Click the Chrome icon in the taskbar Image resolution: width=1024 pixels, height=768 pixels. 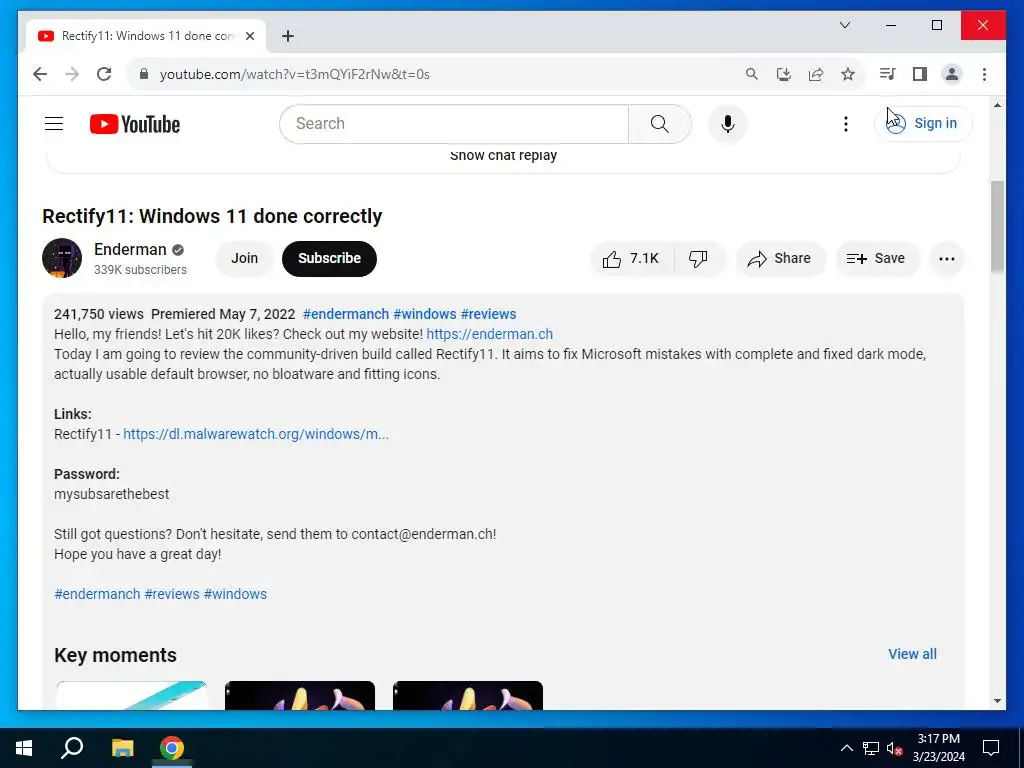point(172,748)
